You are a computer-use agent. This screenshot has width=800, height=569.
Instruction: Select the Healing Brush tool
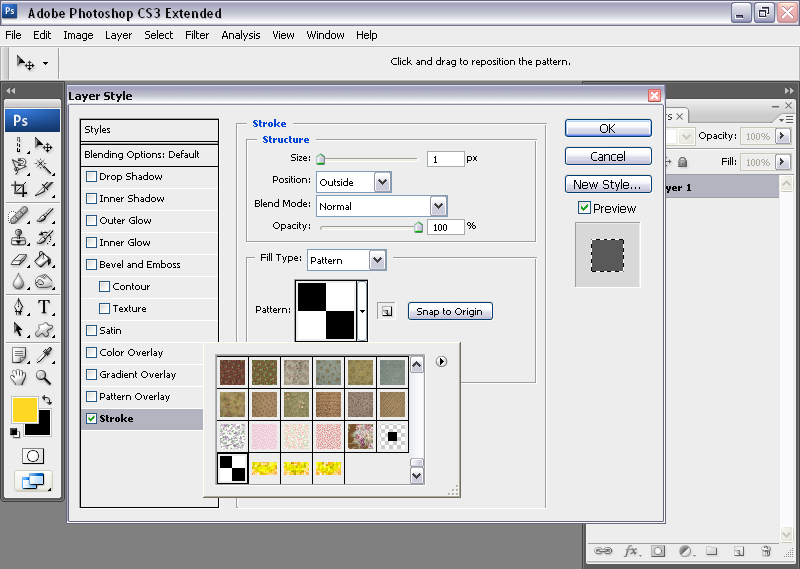click(19, 216)
